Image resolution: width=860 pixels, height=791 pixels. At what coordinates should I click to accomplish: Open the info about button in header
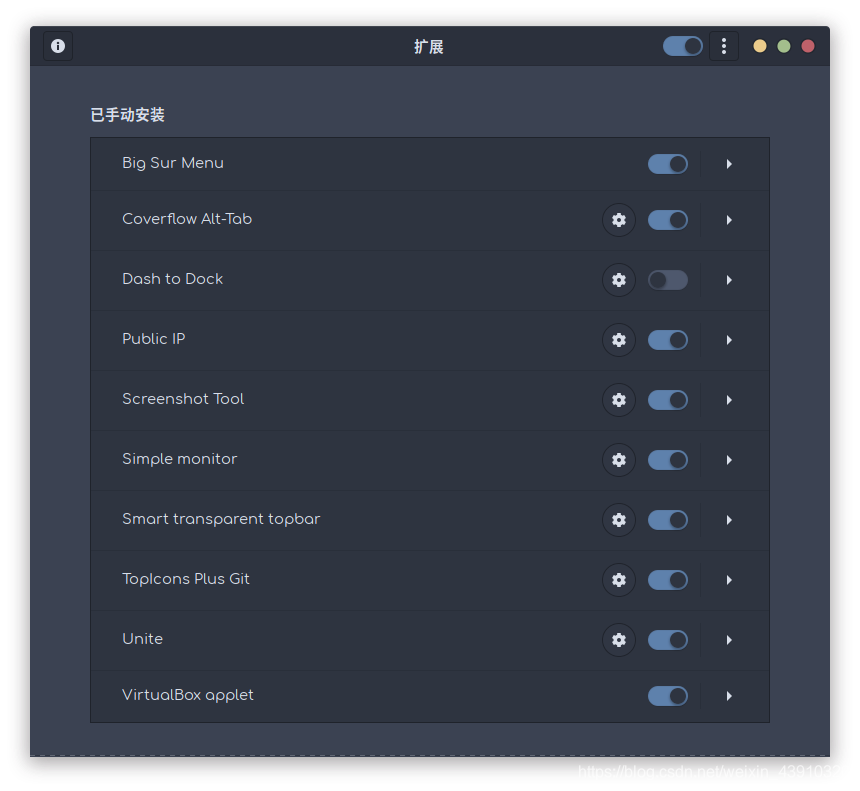(x=58, y=46)
